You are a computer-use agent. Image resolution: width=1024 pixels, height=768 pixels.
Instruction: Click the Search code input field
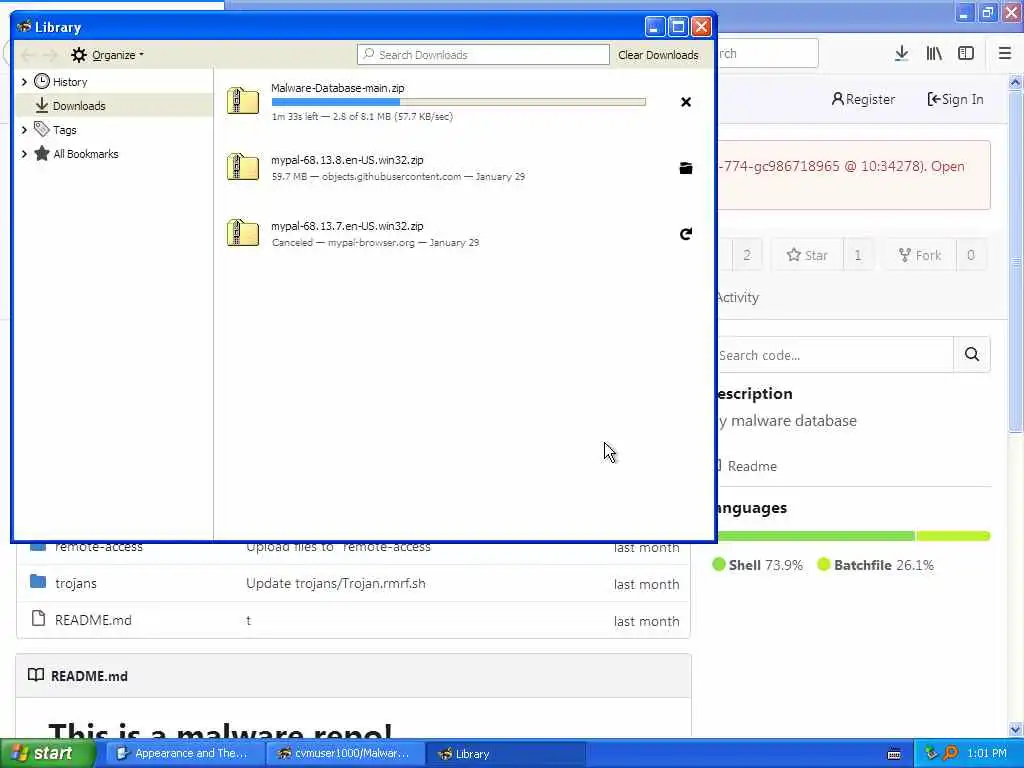(835, 355)
